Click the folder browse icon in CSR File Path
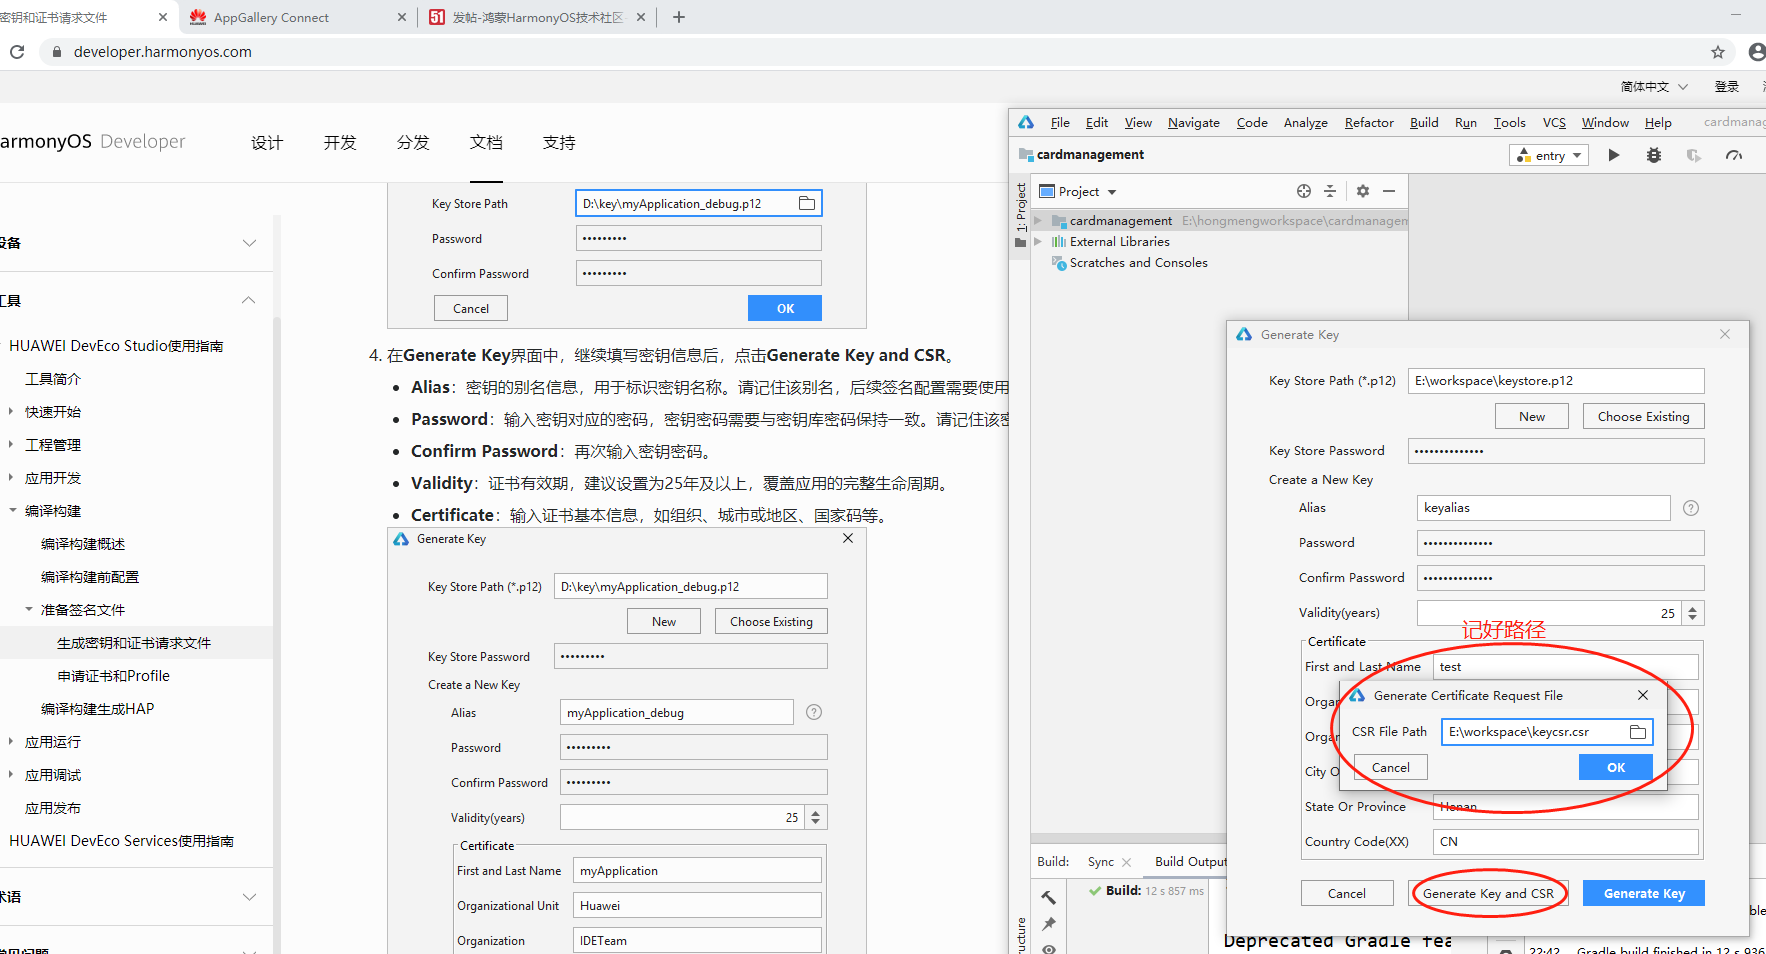The height and width of the screenshot is (954, 1766). (x=1638, y=732)
